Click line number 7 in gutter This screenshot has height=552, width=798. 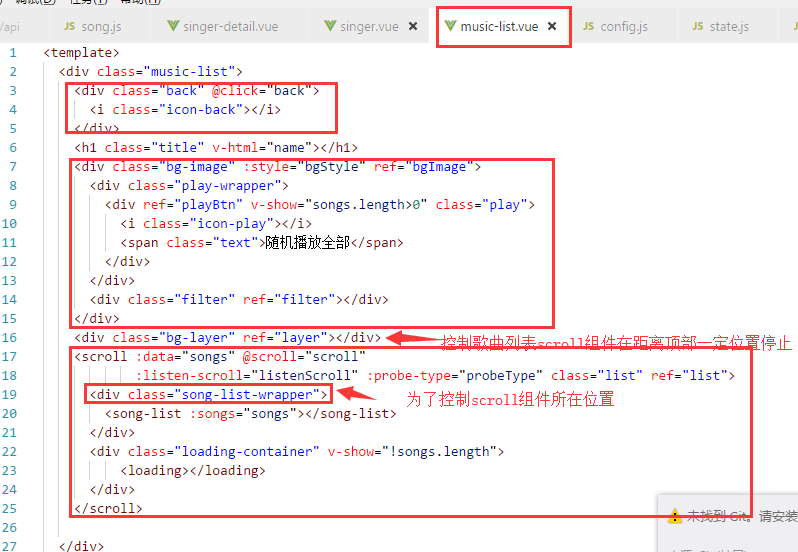coord(13,167)
